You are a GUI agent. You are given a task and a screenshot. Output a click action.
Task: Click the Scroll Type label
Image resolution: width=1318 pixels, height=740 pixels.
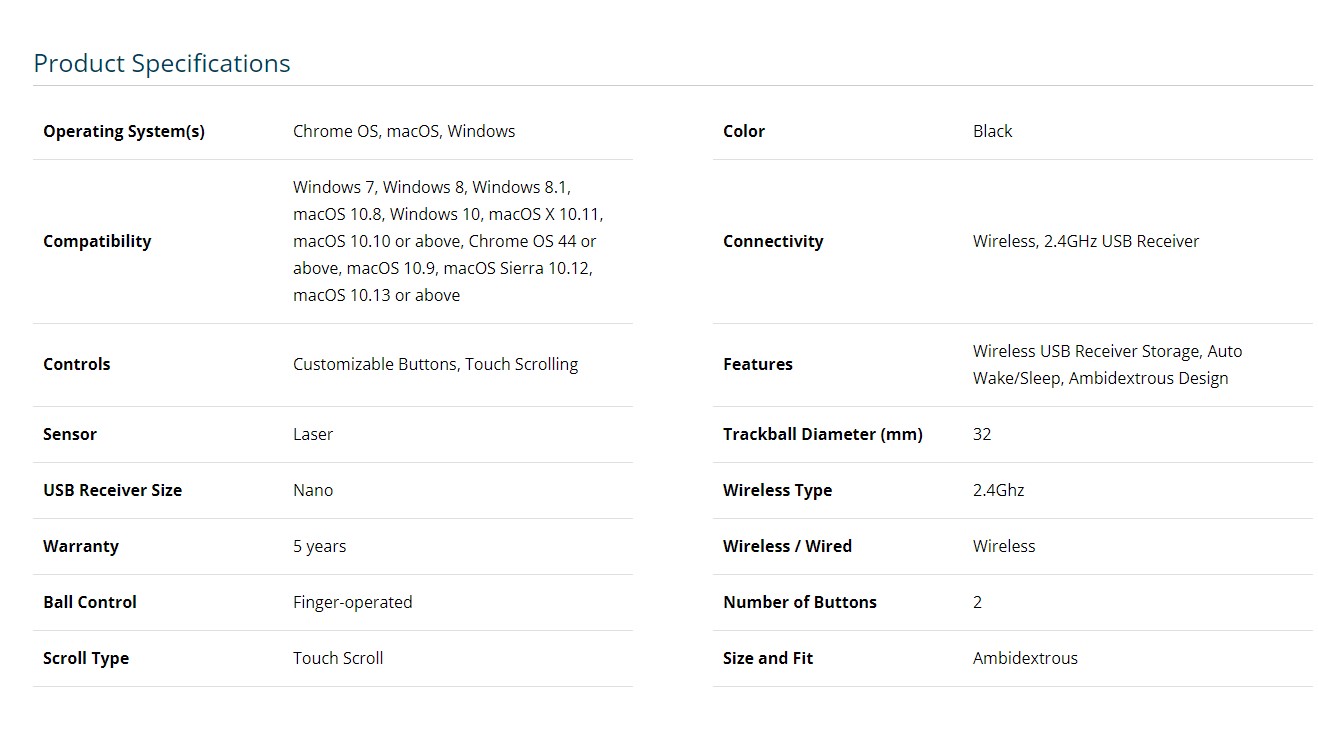[x=86, y=658]
